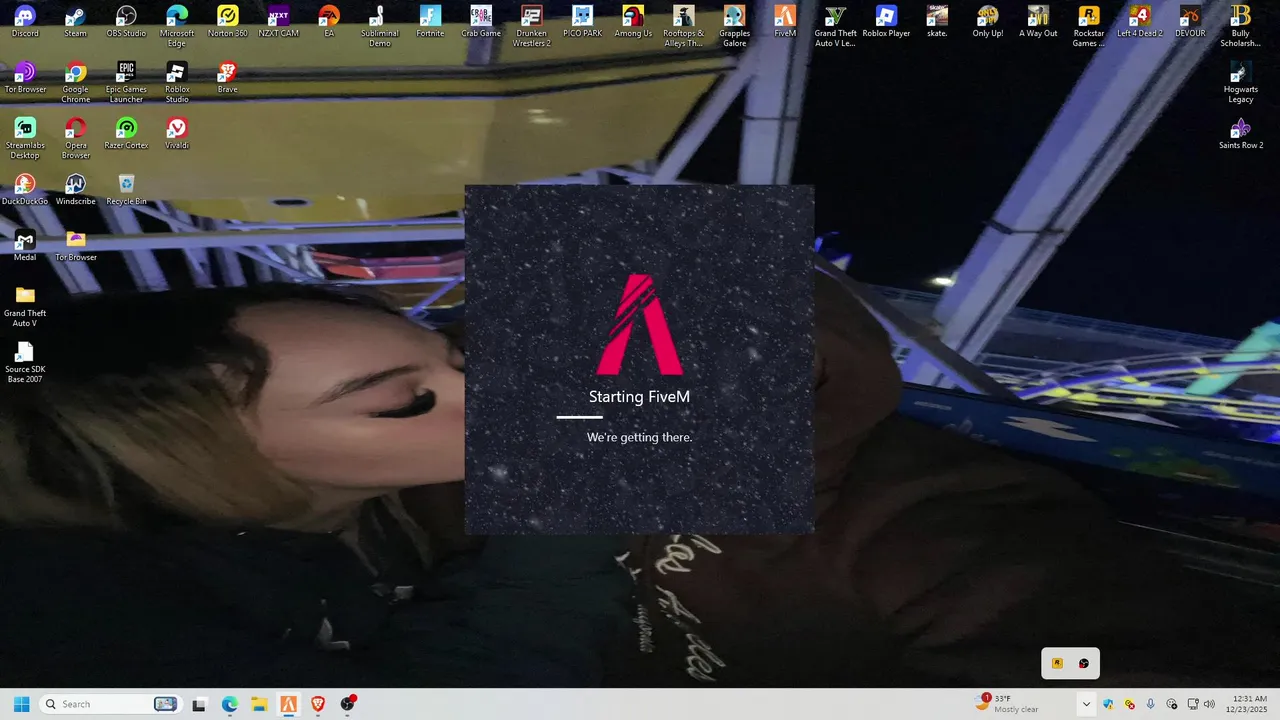
Task: Launch Fortnite from the desktop
Action: coord(430,22)
